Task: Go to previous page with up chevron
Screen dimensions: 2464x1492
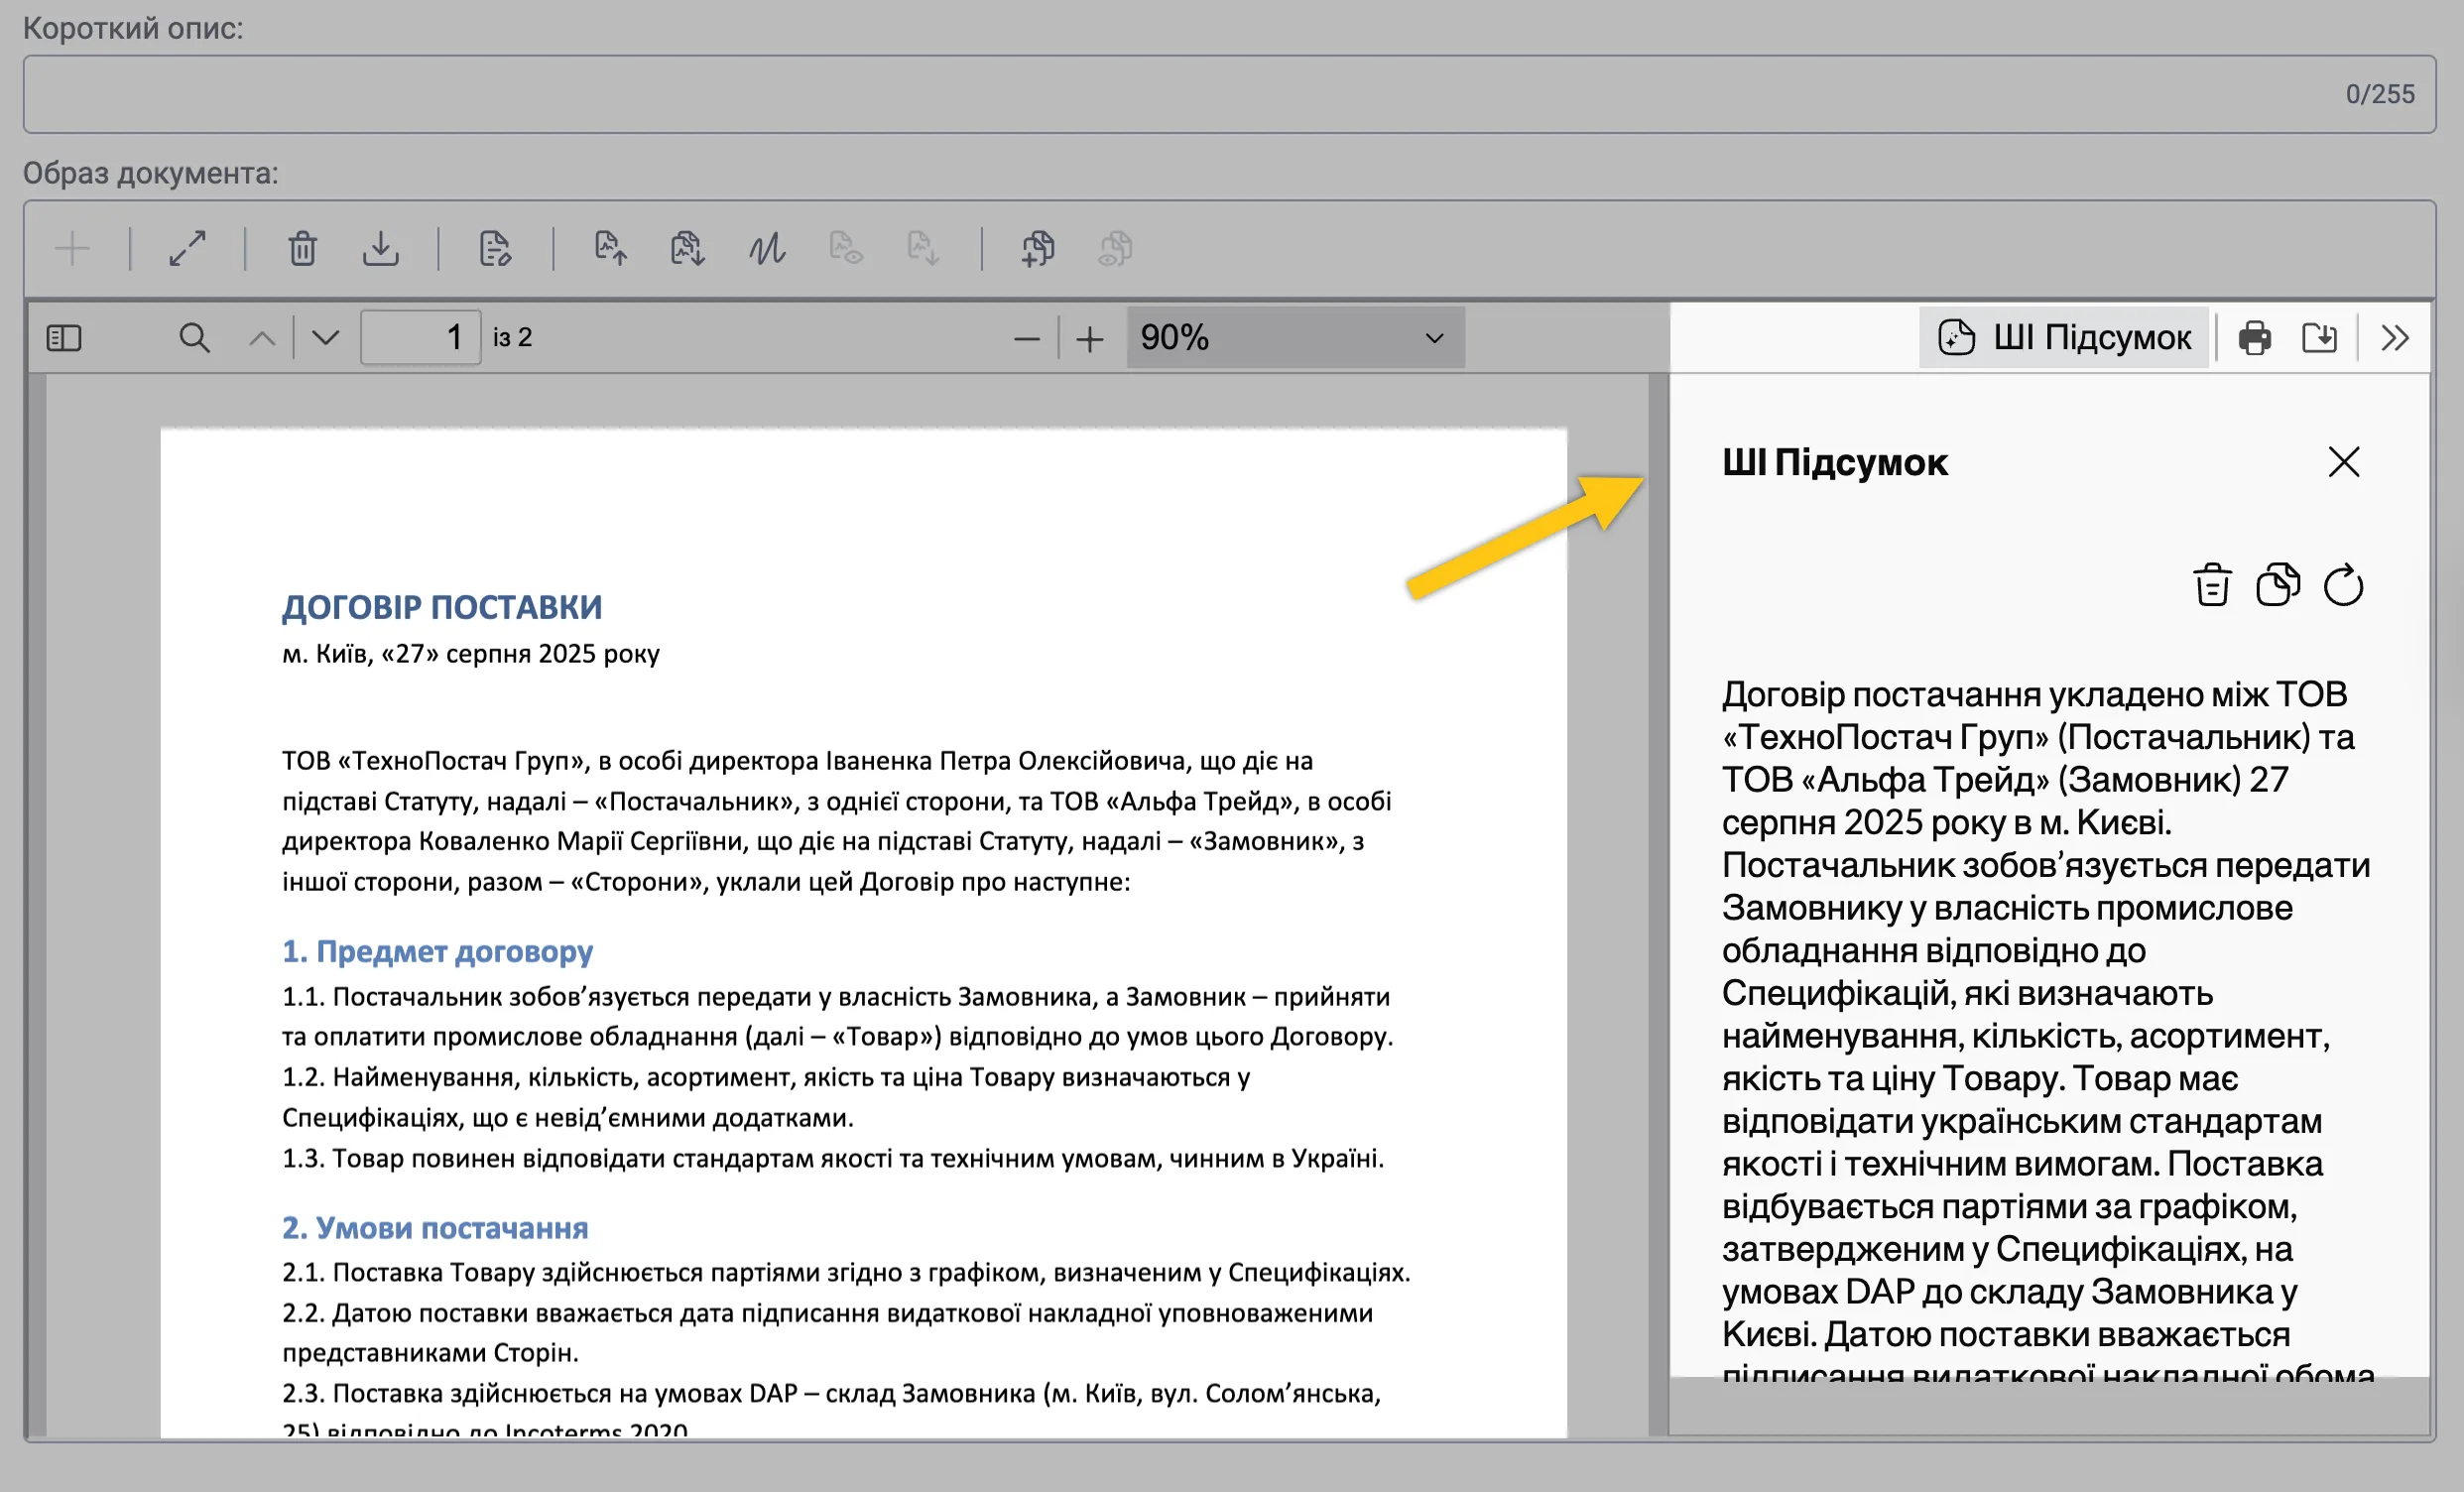Action: (262, 338)
